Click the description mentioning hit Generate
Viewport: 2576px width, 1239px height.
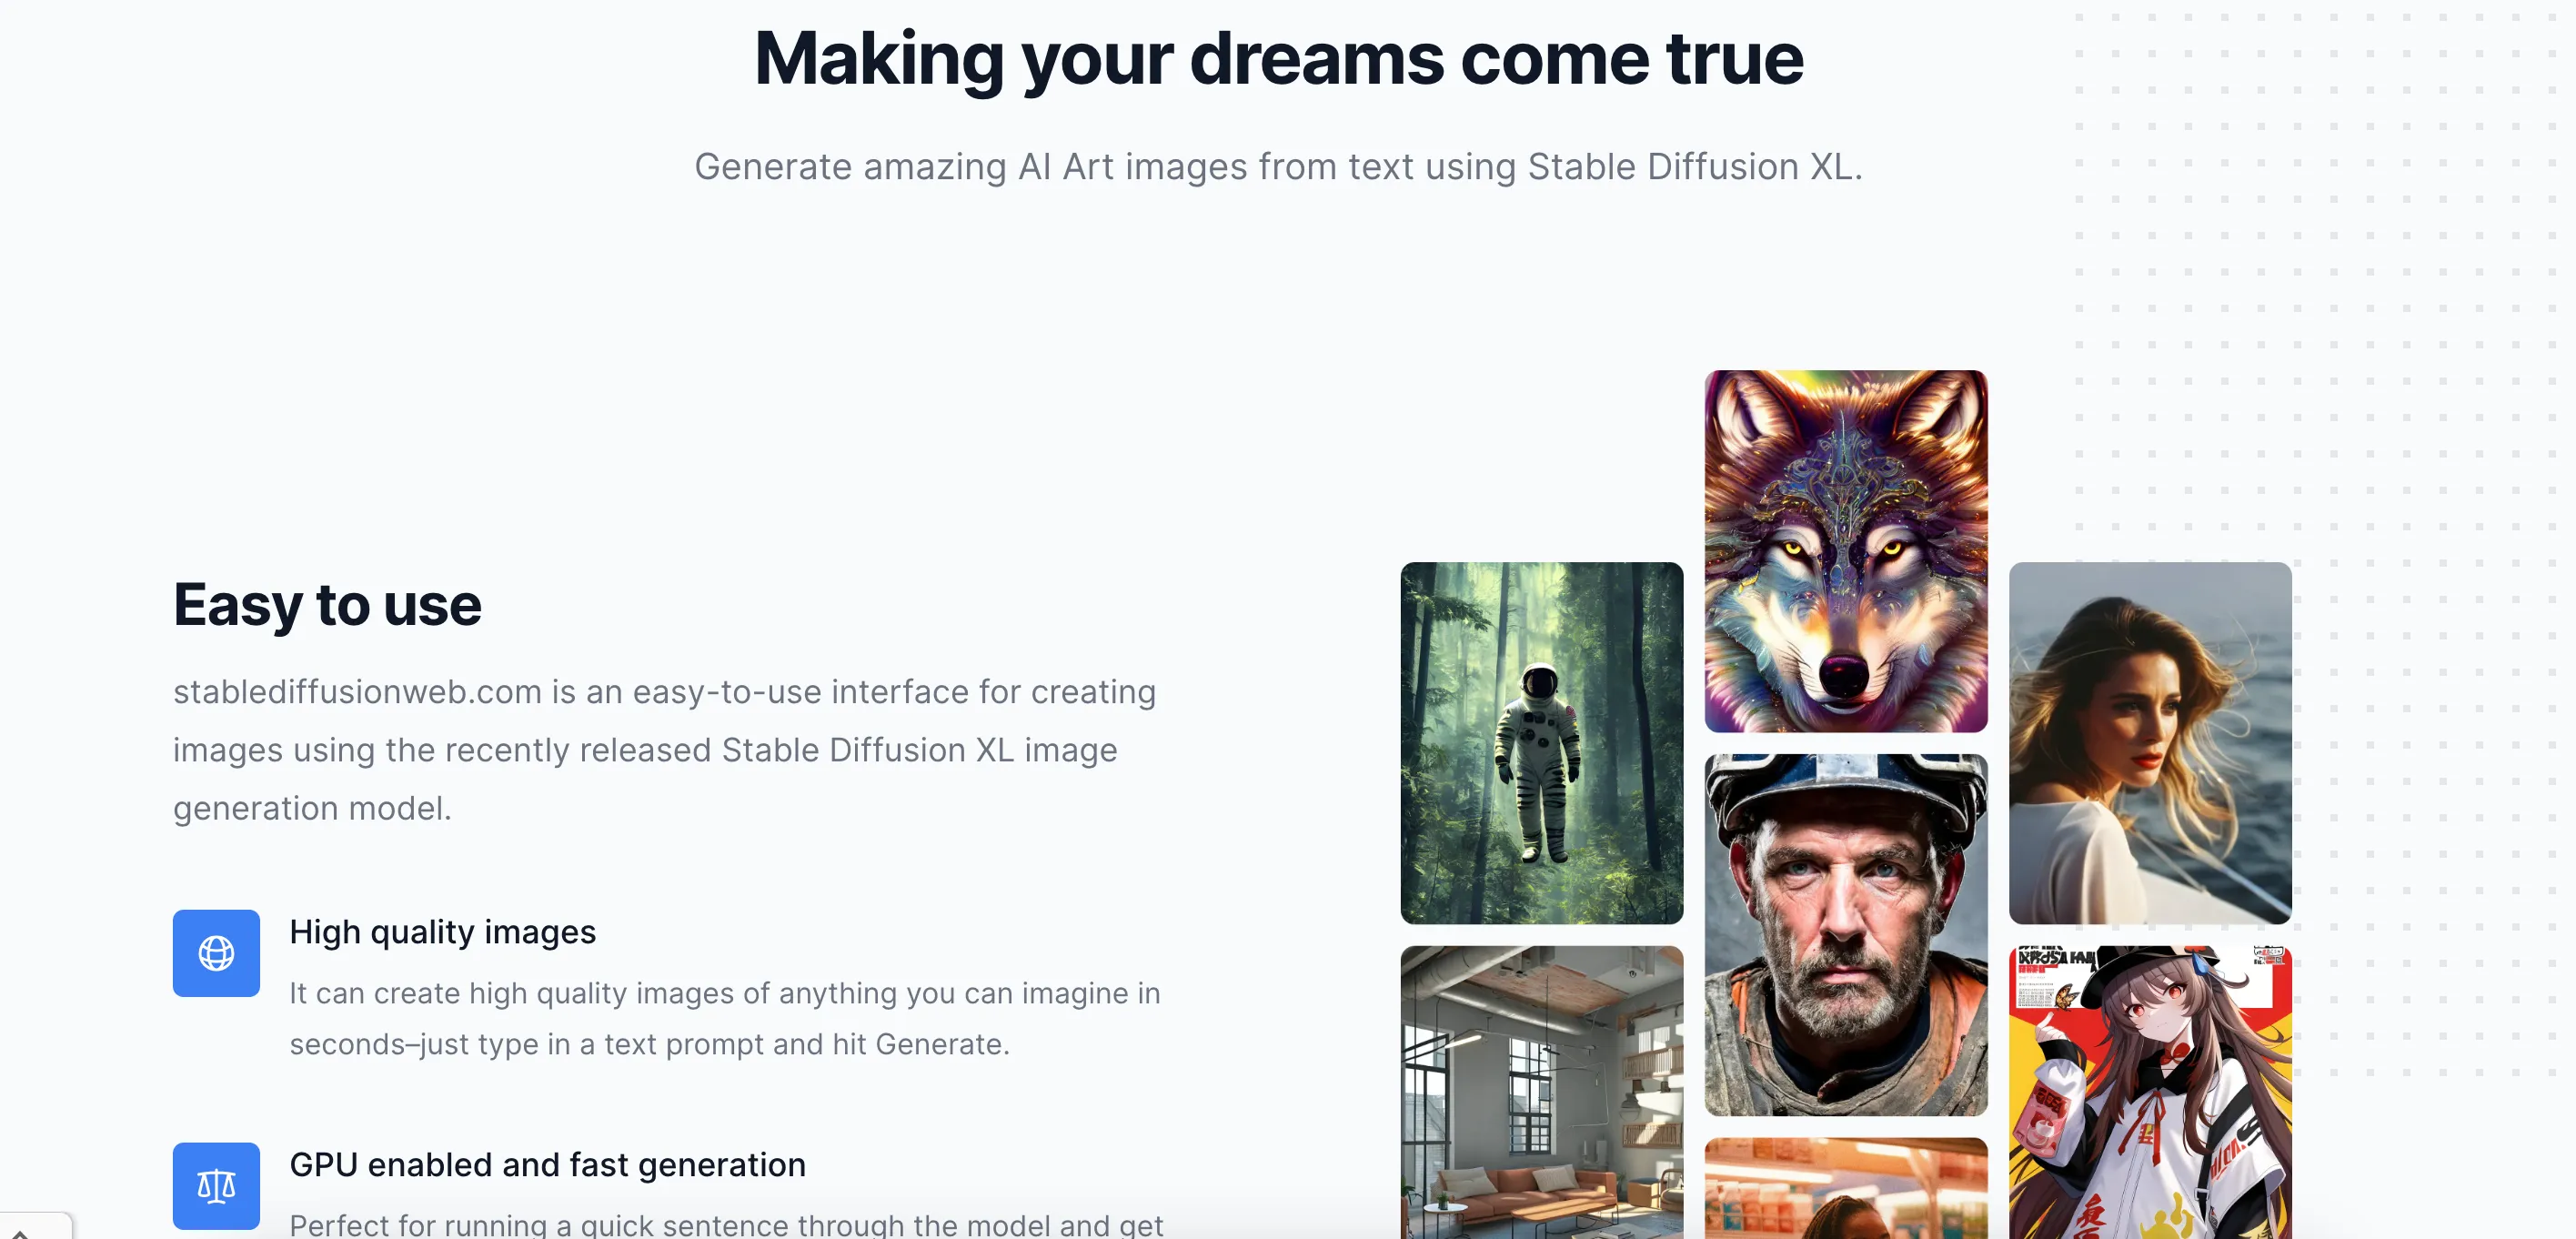coord(725,1018)
